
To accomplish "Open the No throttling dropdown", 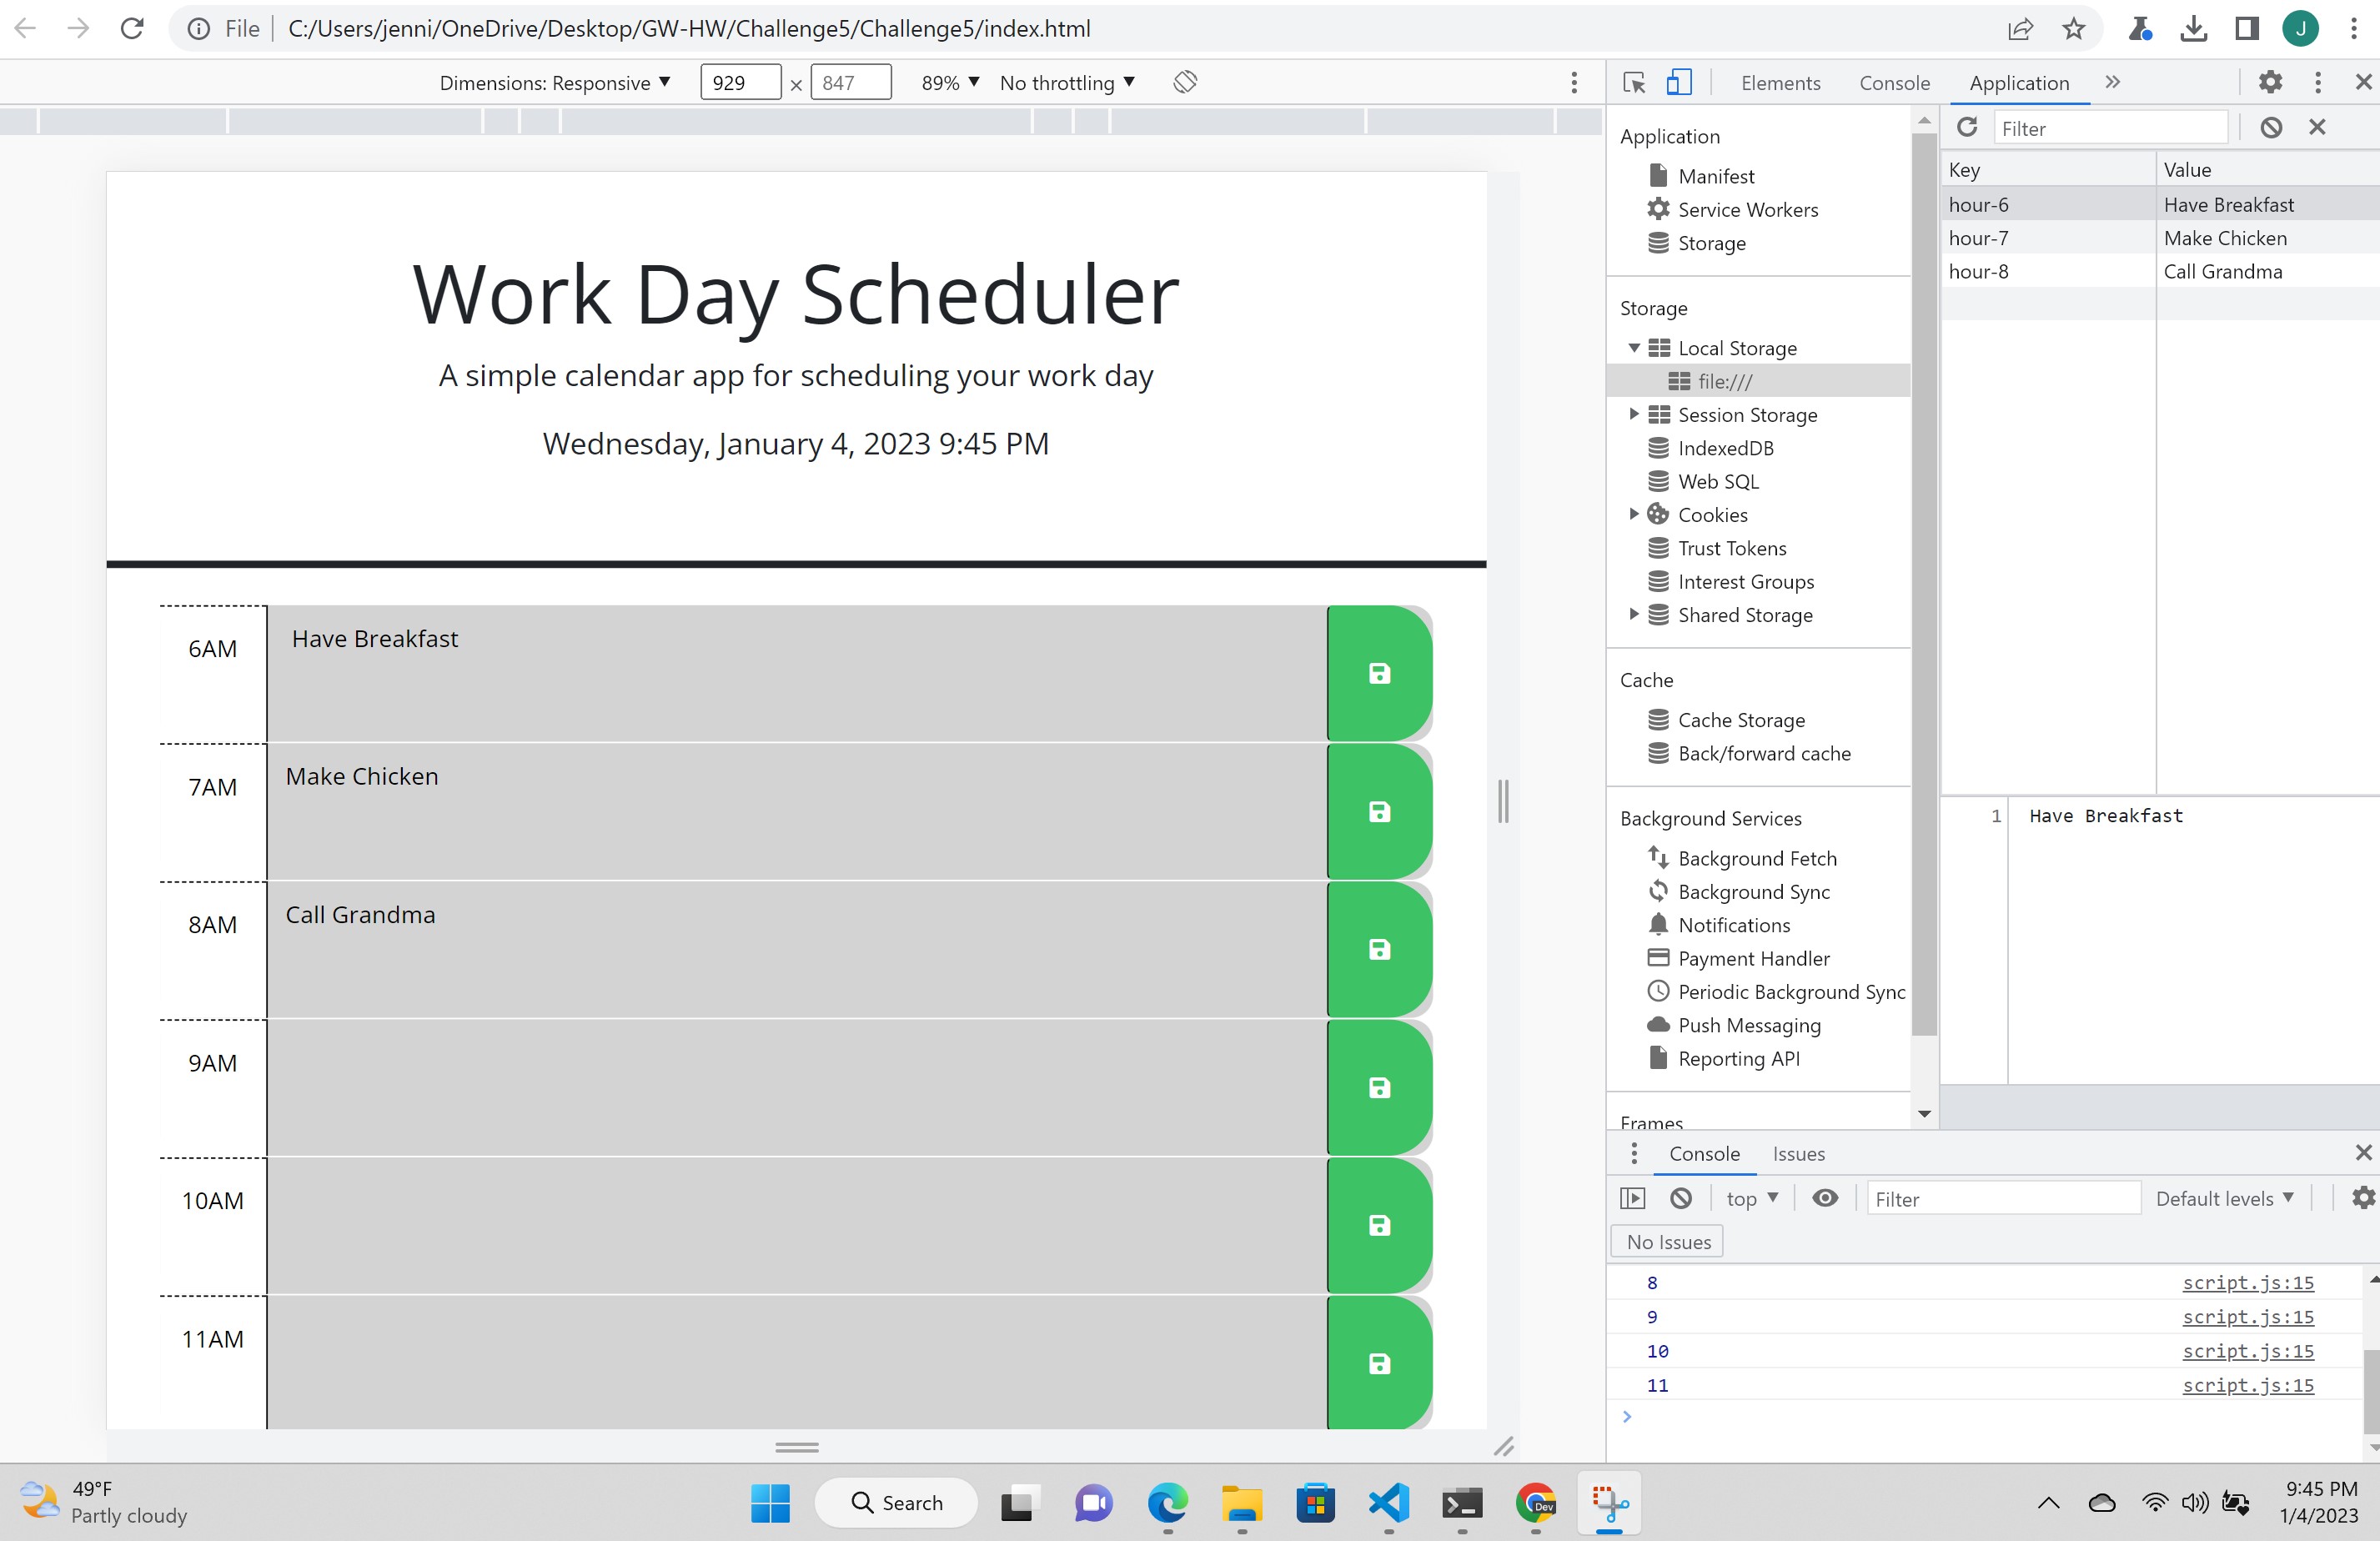I will point(1066,82).
